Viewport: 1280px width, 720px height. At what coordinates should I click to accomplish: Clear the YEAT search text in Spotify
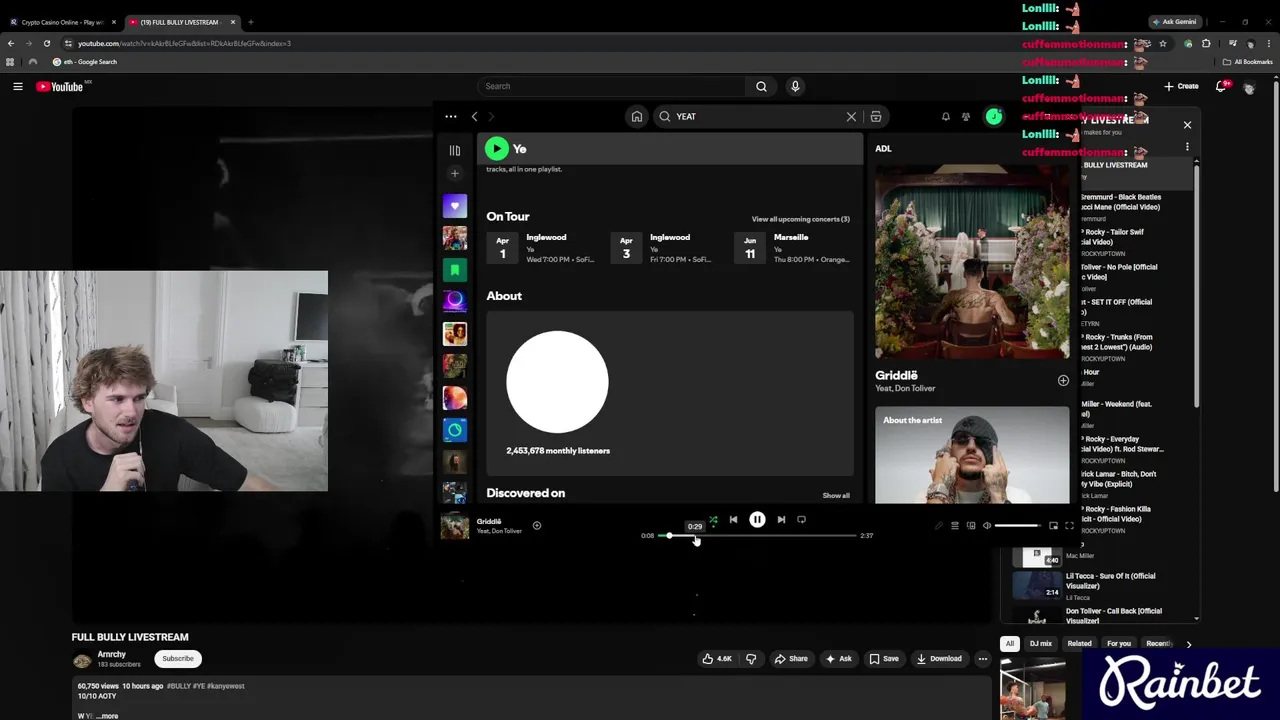(x=851, y=116)
